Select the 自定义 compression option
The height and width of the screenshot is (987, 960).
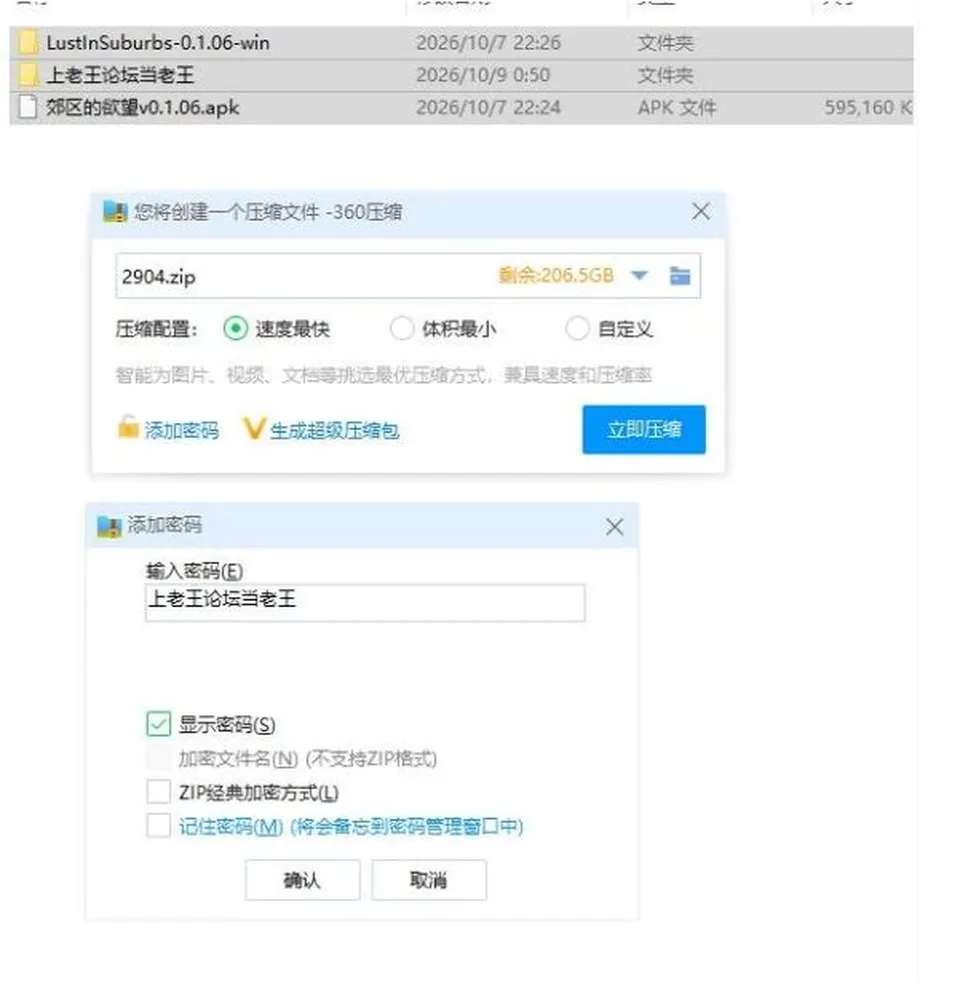coord(577,329)
